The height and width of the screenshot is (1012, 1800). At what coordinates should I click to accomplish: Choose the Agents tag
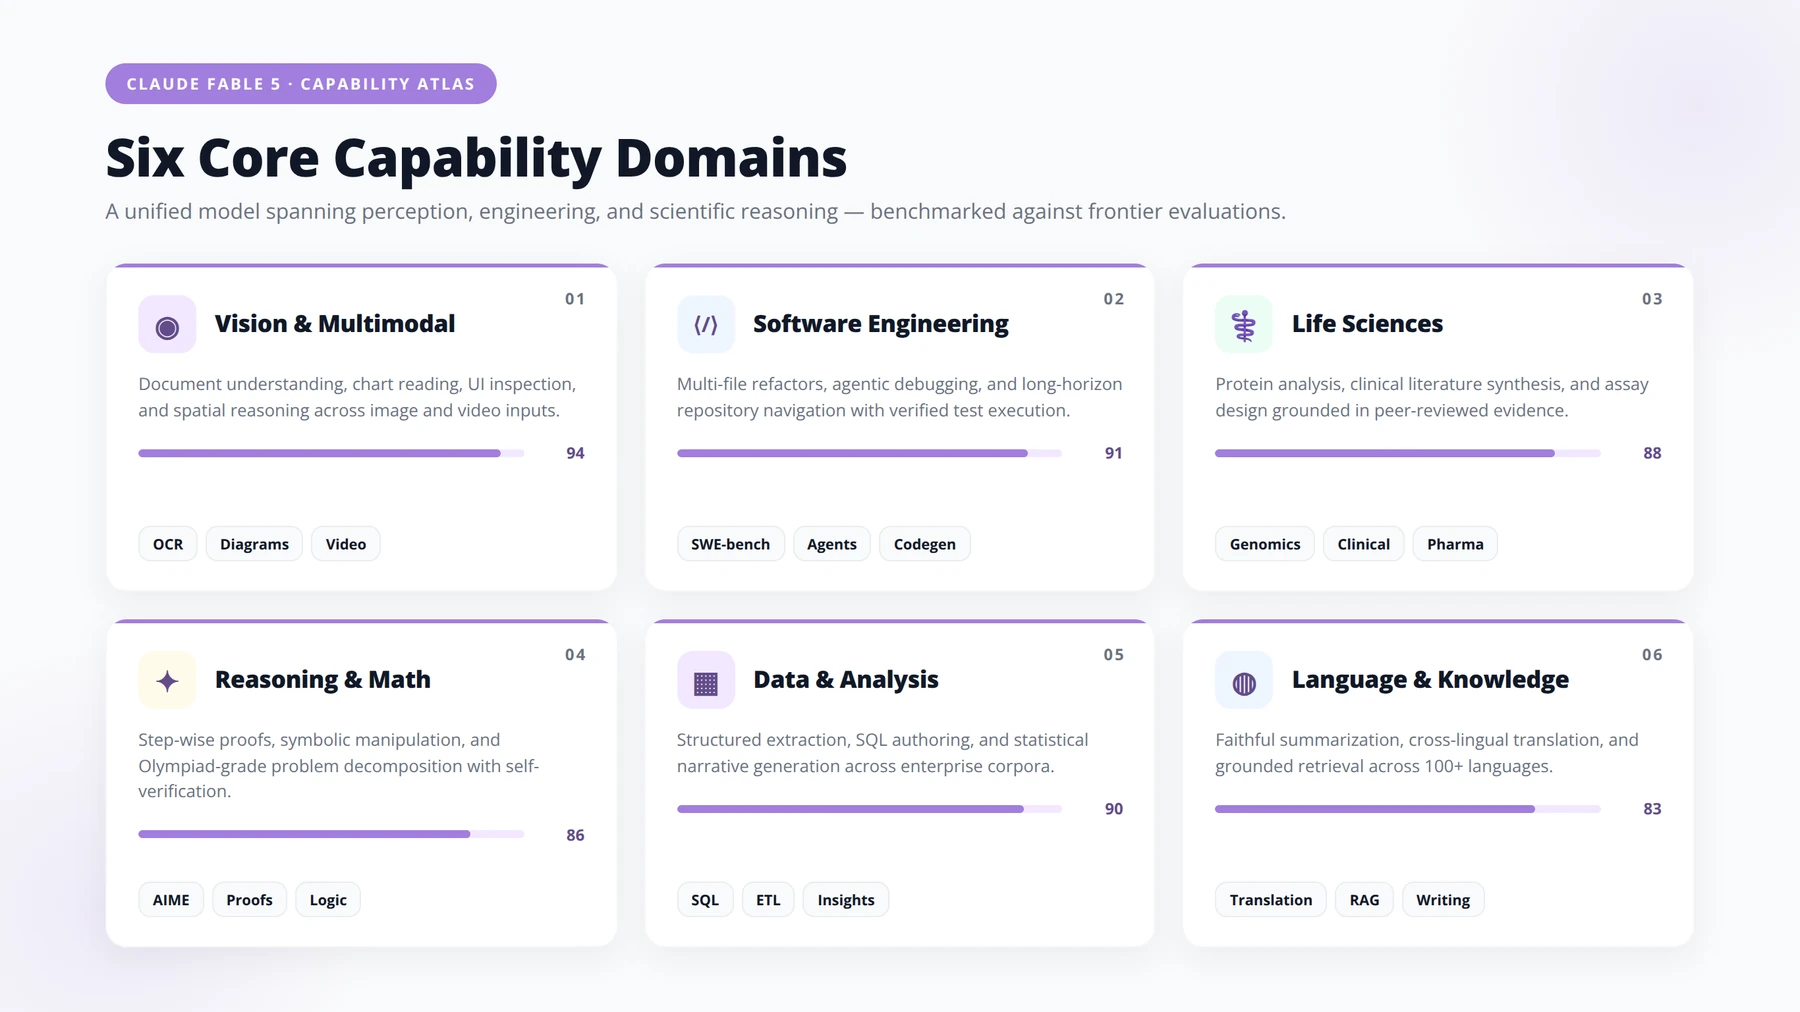832,544
